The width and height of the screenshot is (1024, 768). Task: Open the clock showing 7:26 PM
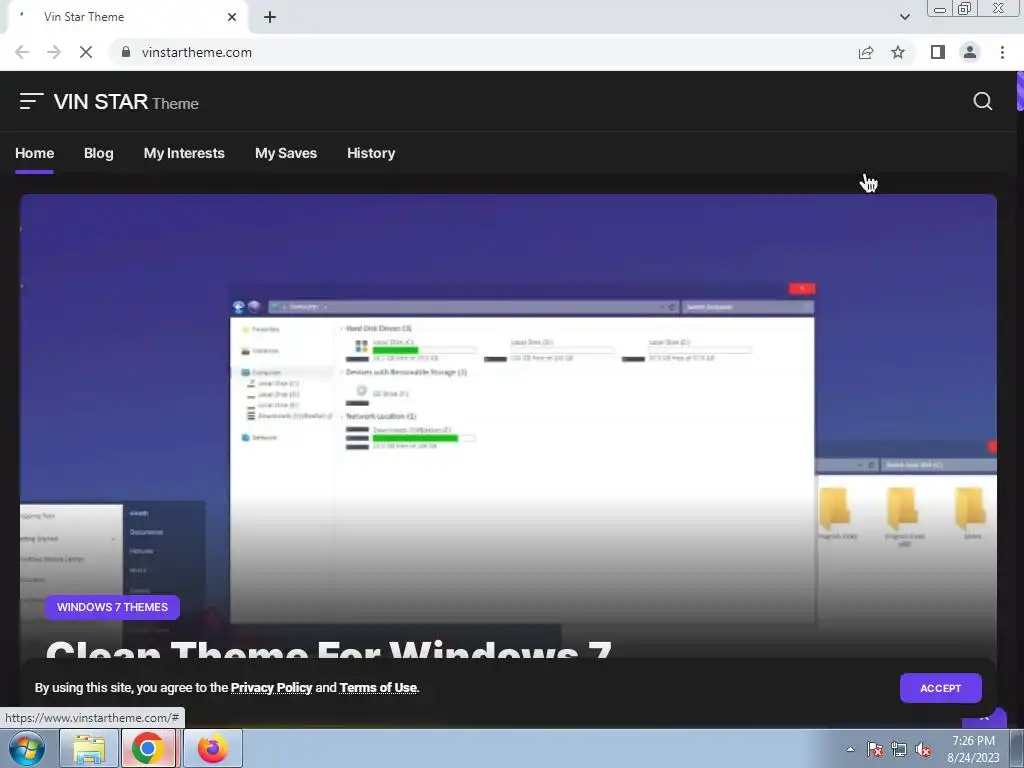973,748
